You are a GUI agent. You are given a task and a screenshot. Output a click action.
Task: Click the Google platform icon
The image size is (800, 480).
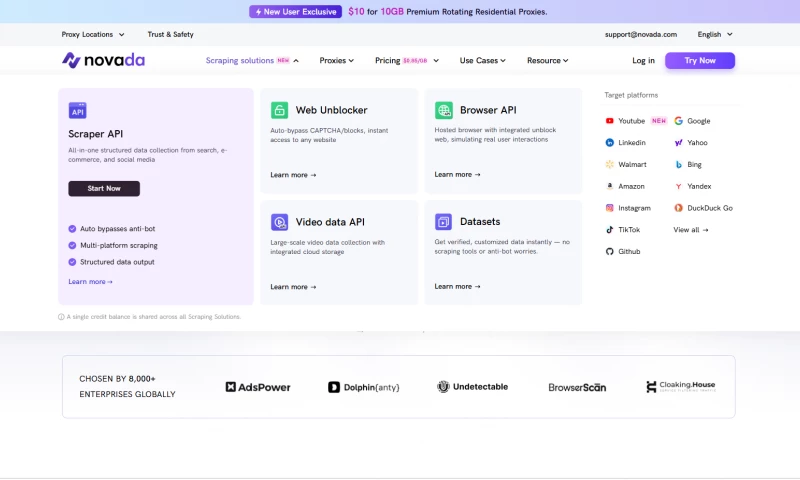(x=678, y=121)
